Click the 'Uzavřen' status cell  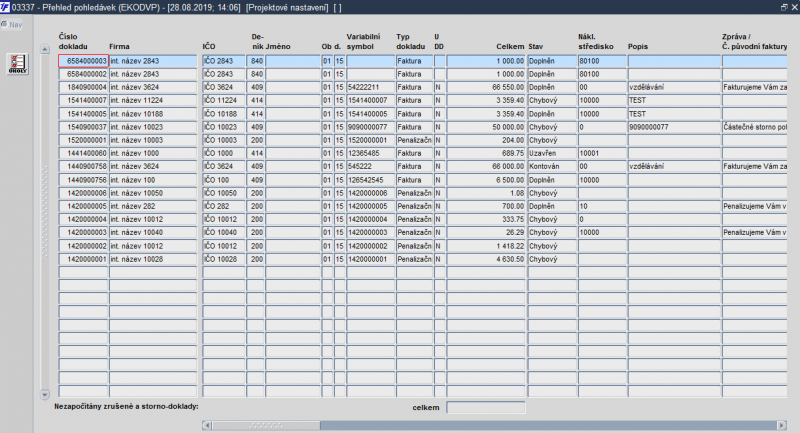[552, 153]
